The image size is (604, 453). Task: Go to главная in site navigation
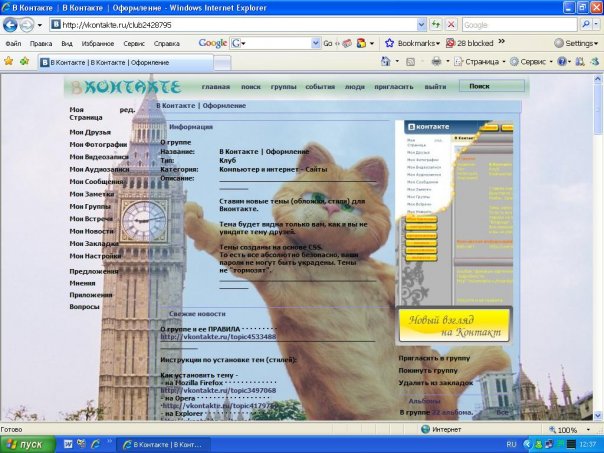point(216,87)
